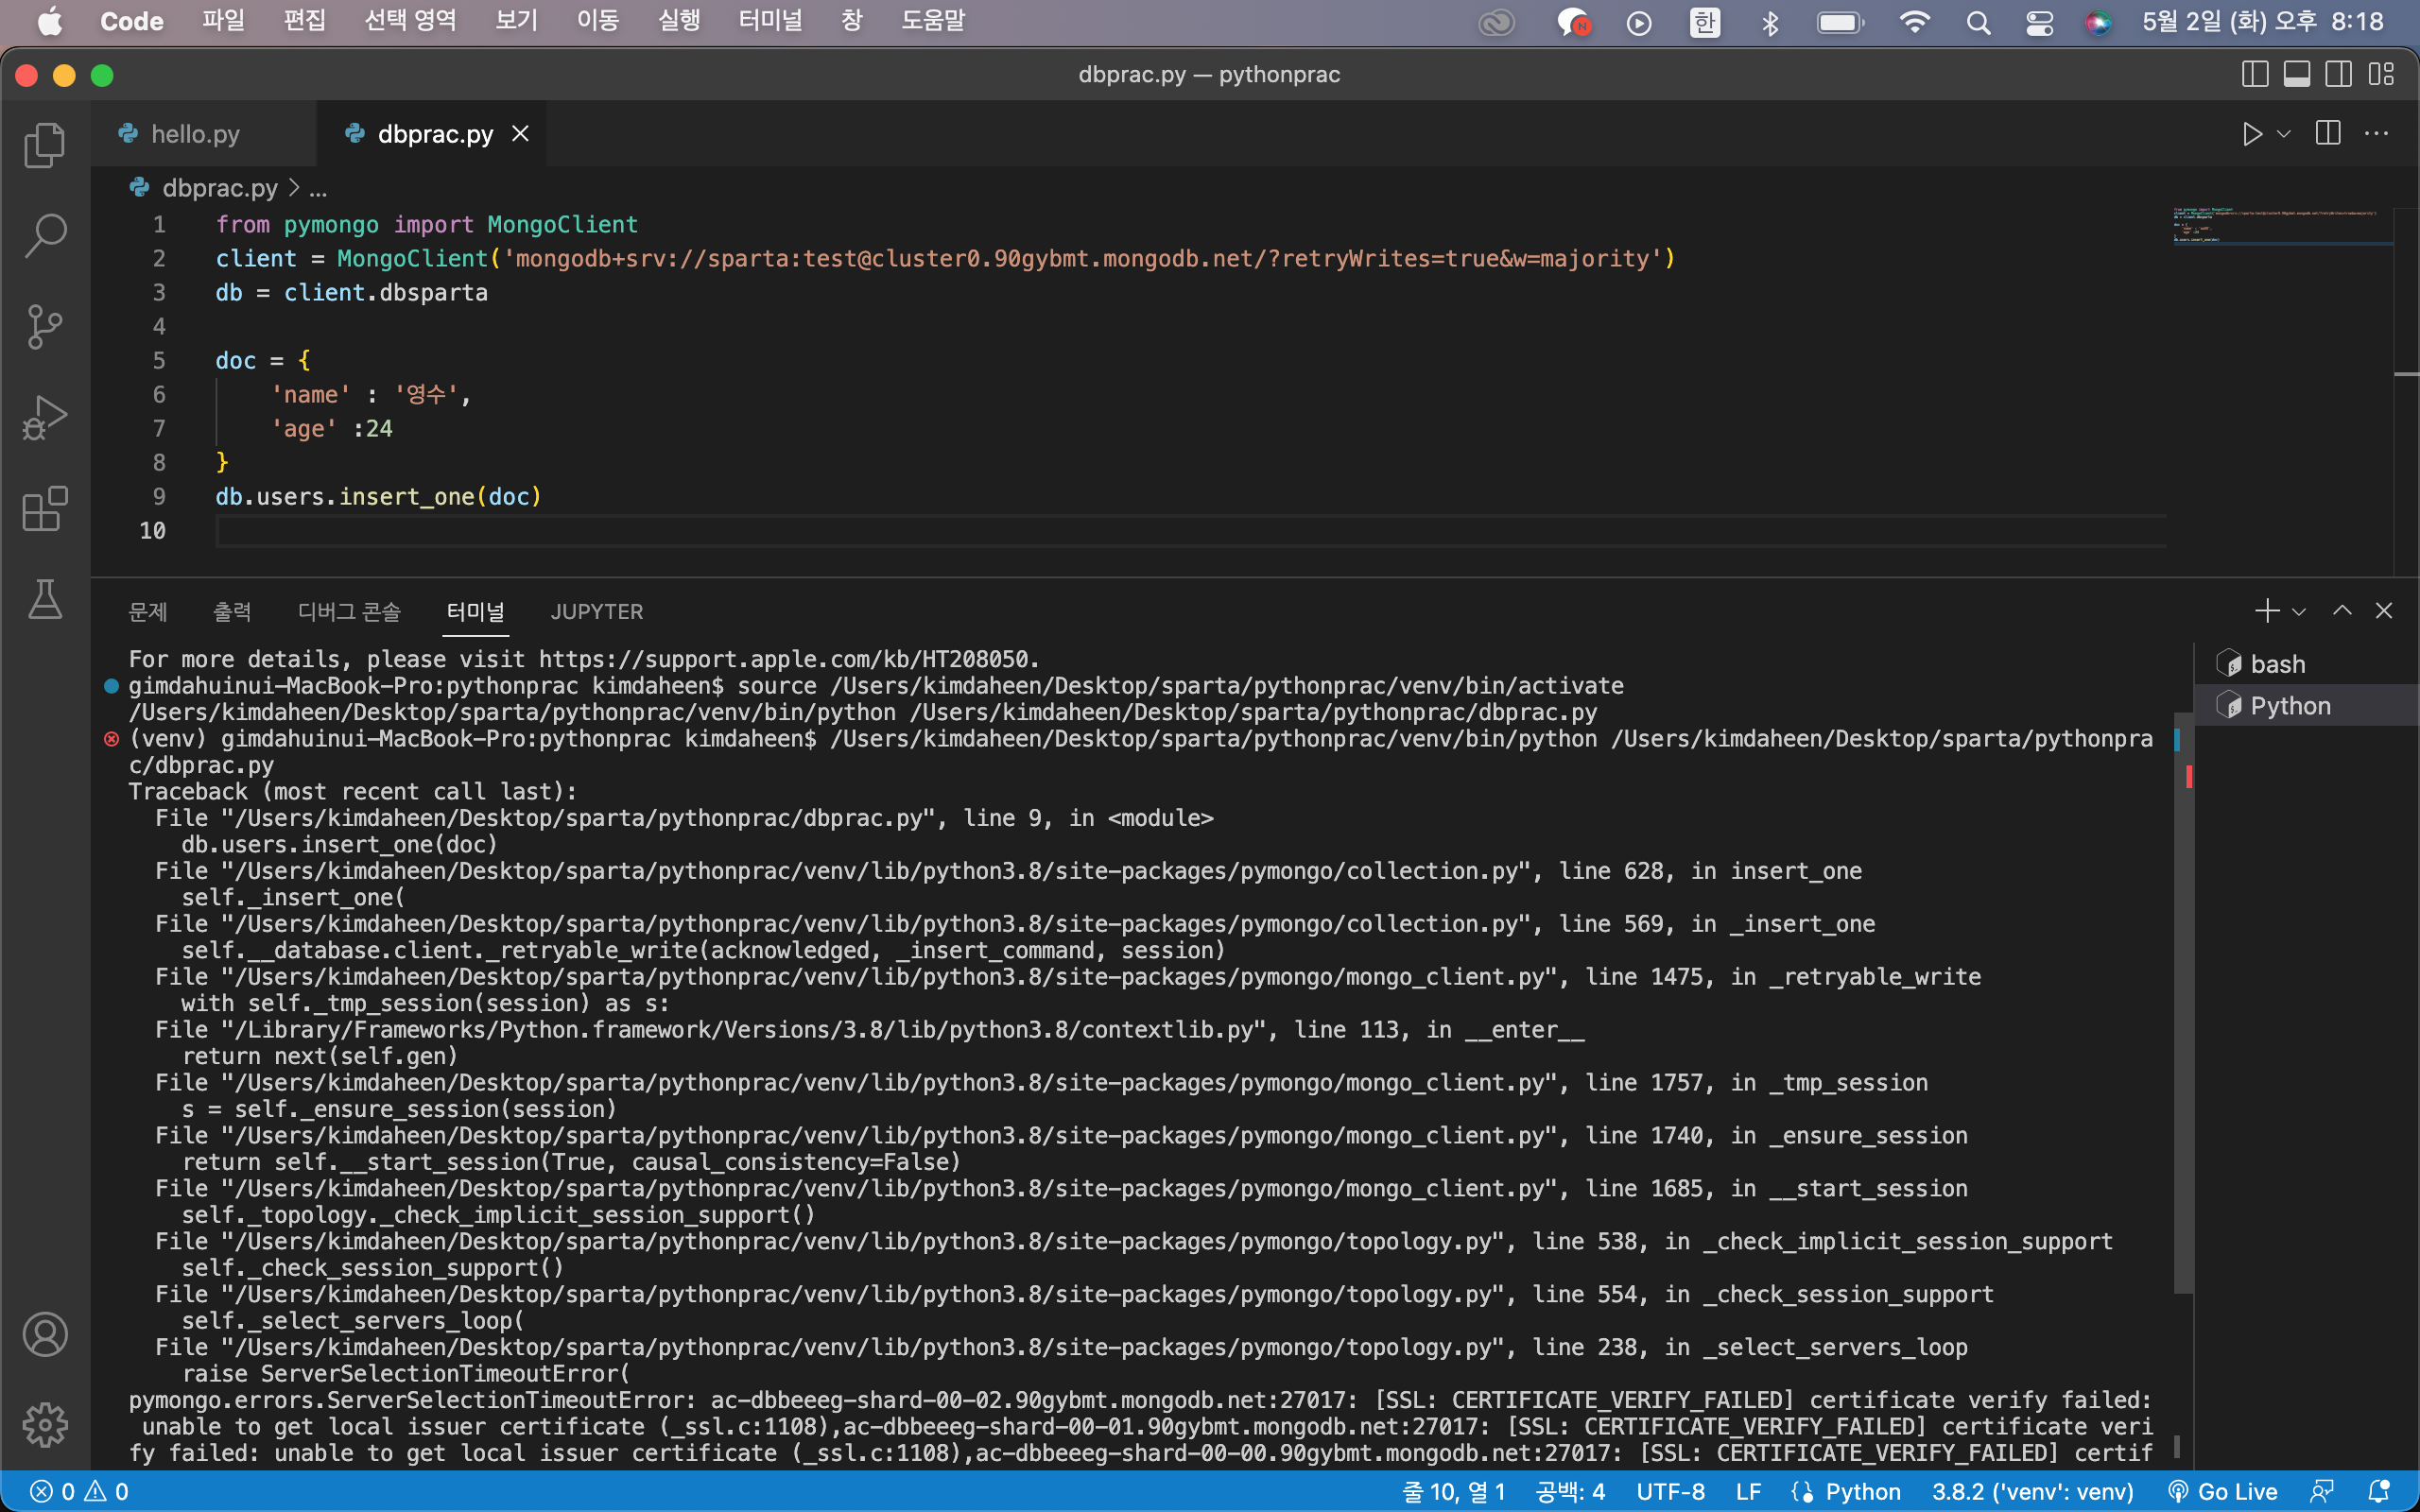2420x1512 pixels.
Task: Change LF end of line sequence
Action: pyautogui.click(x=1749, y=1492)
